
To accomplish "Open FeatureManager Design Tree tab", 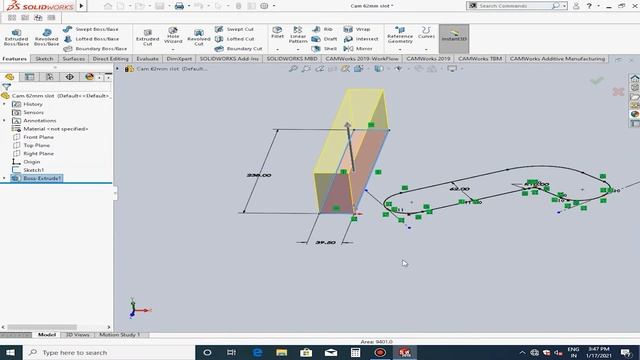I will pos(10,77).
